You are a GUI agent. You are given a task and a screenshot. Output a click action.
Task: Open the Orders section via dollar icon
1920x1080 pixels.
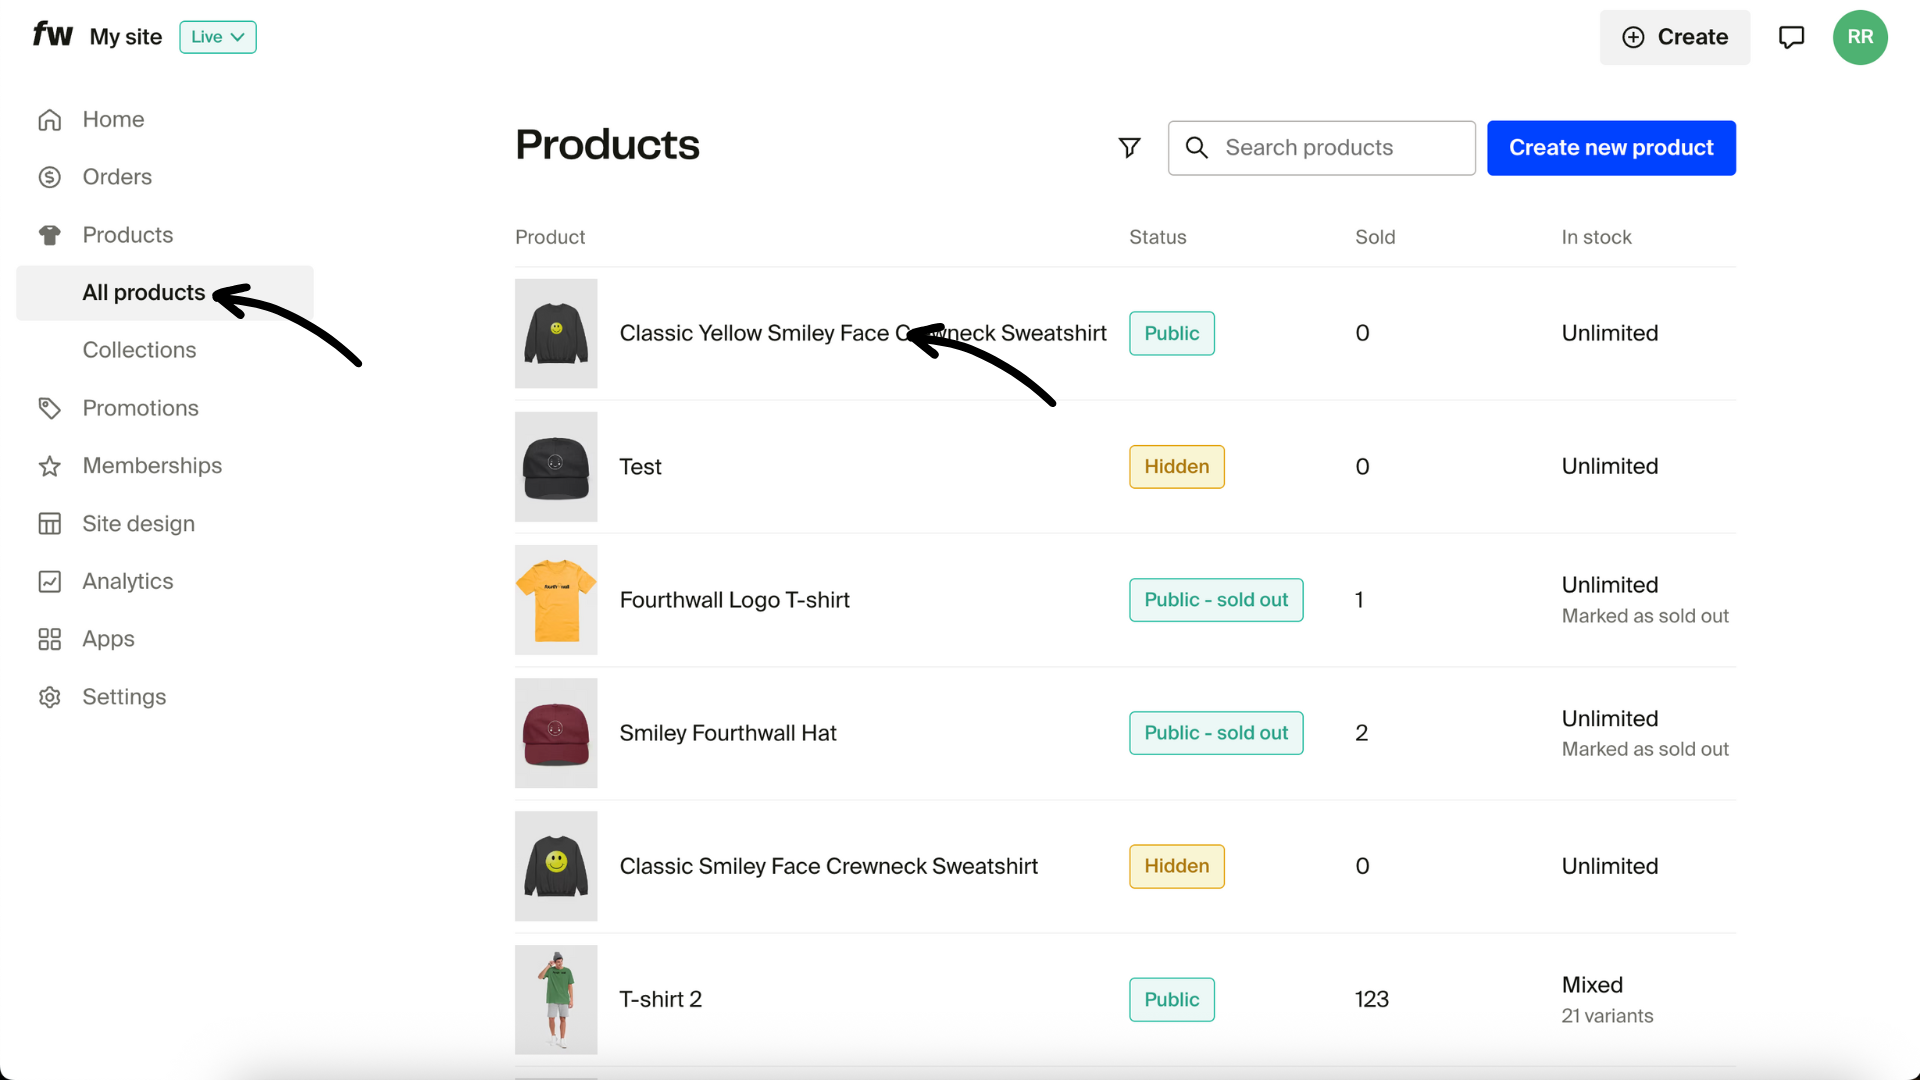point(50,177)
